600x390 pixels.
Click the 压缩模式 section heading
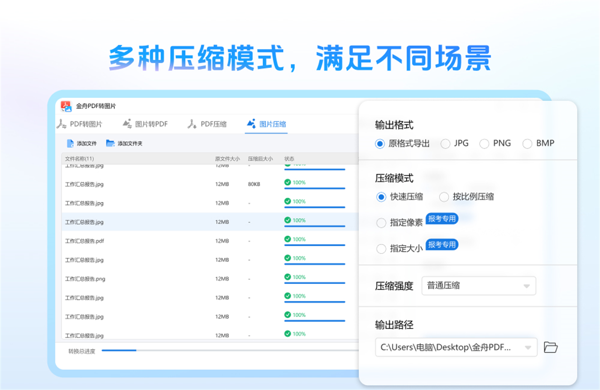tap(394, 178)
